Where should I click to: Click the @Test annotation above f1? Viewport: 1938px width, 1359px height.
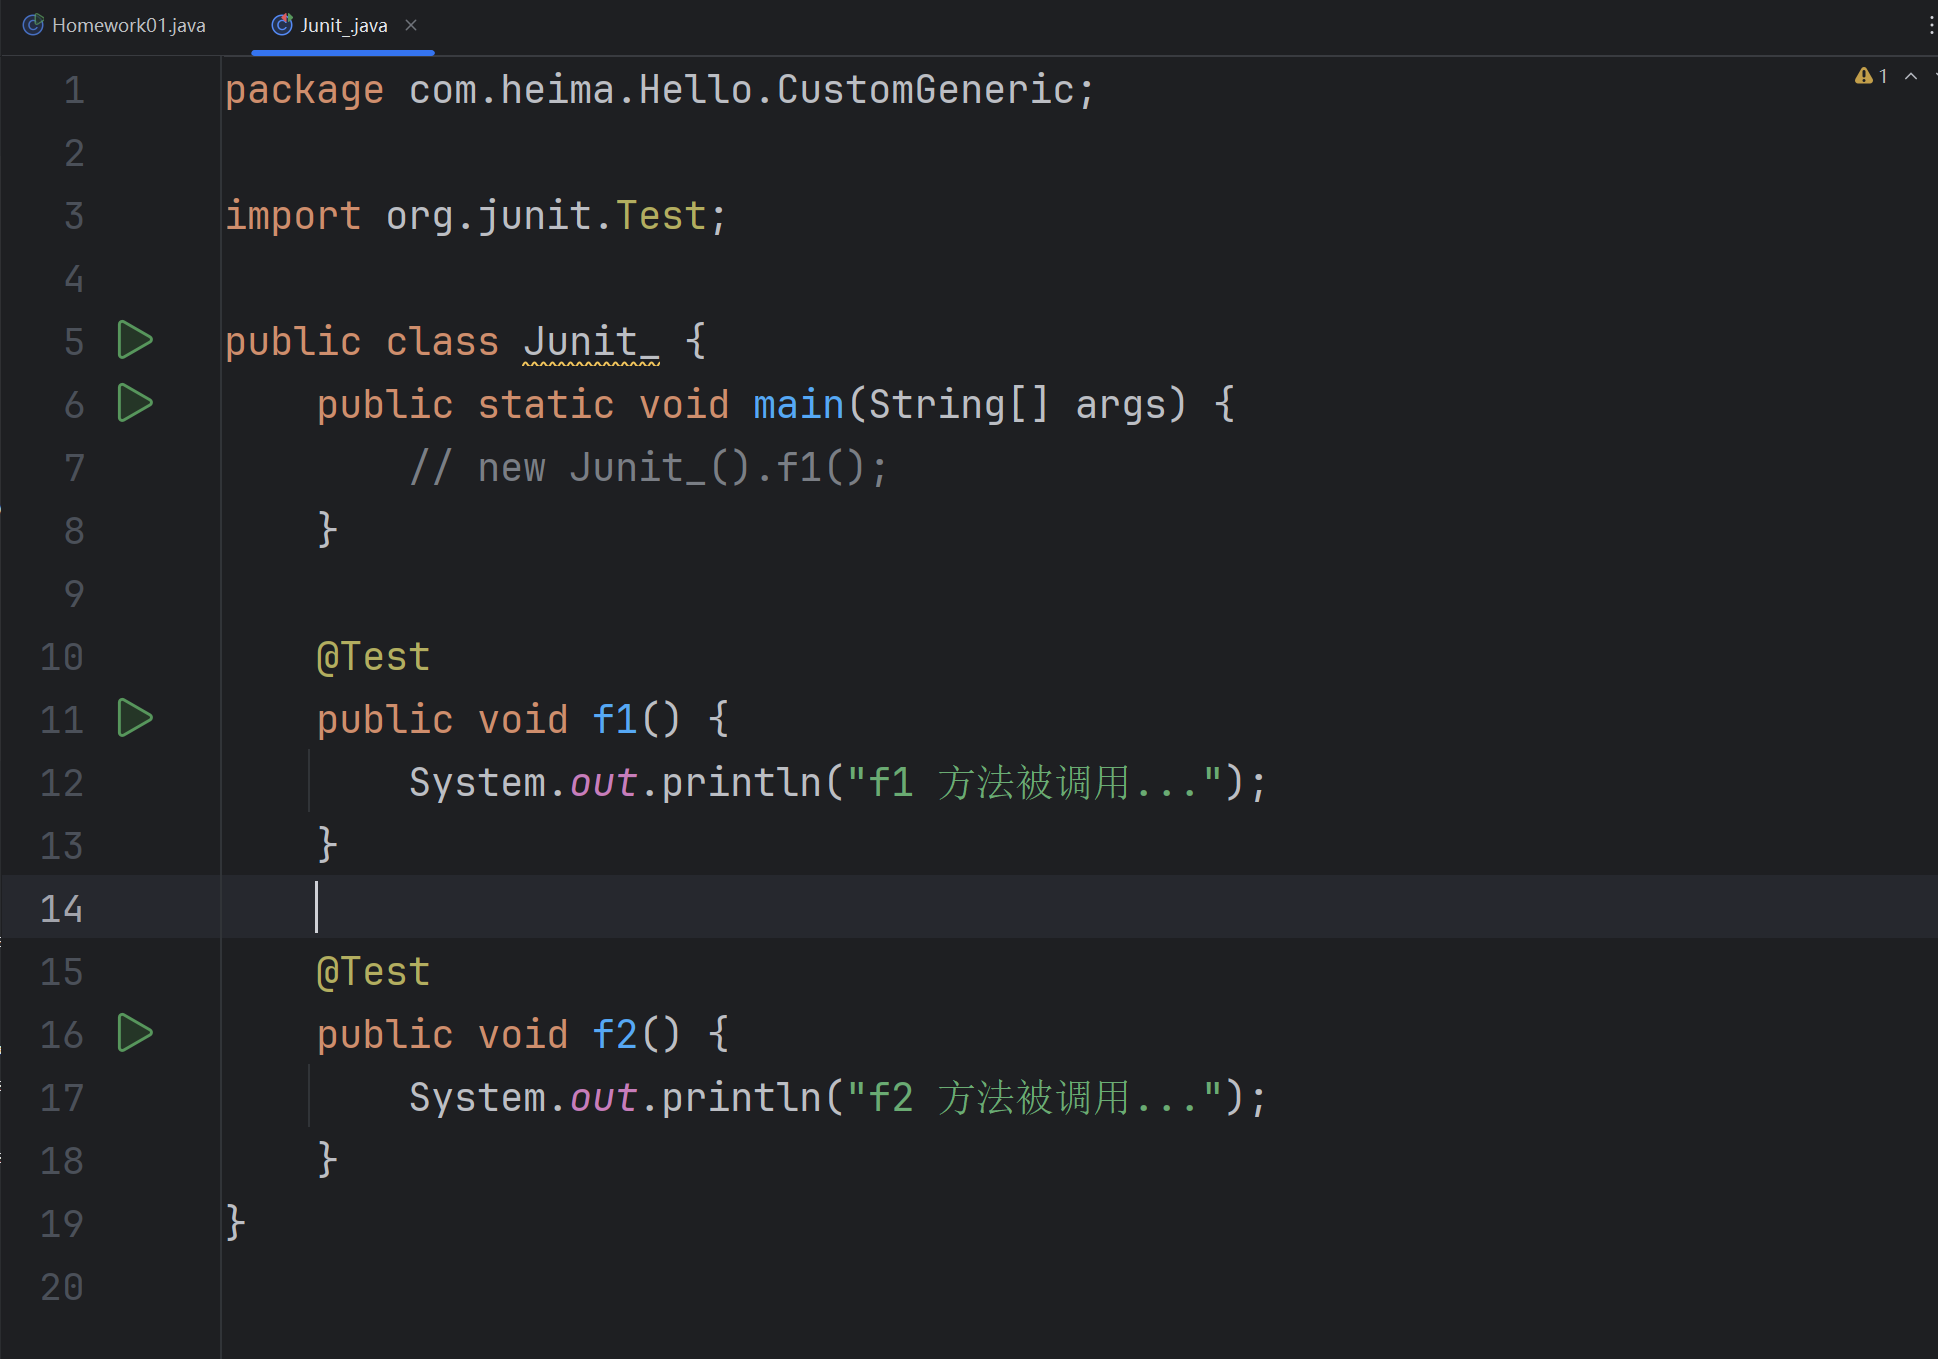coord(373,657)
